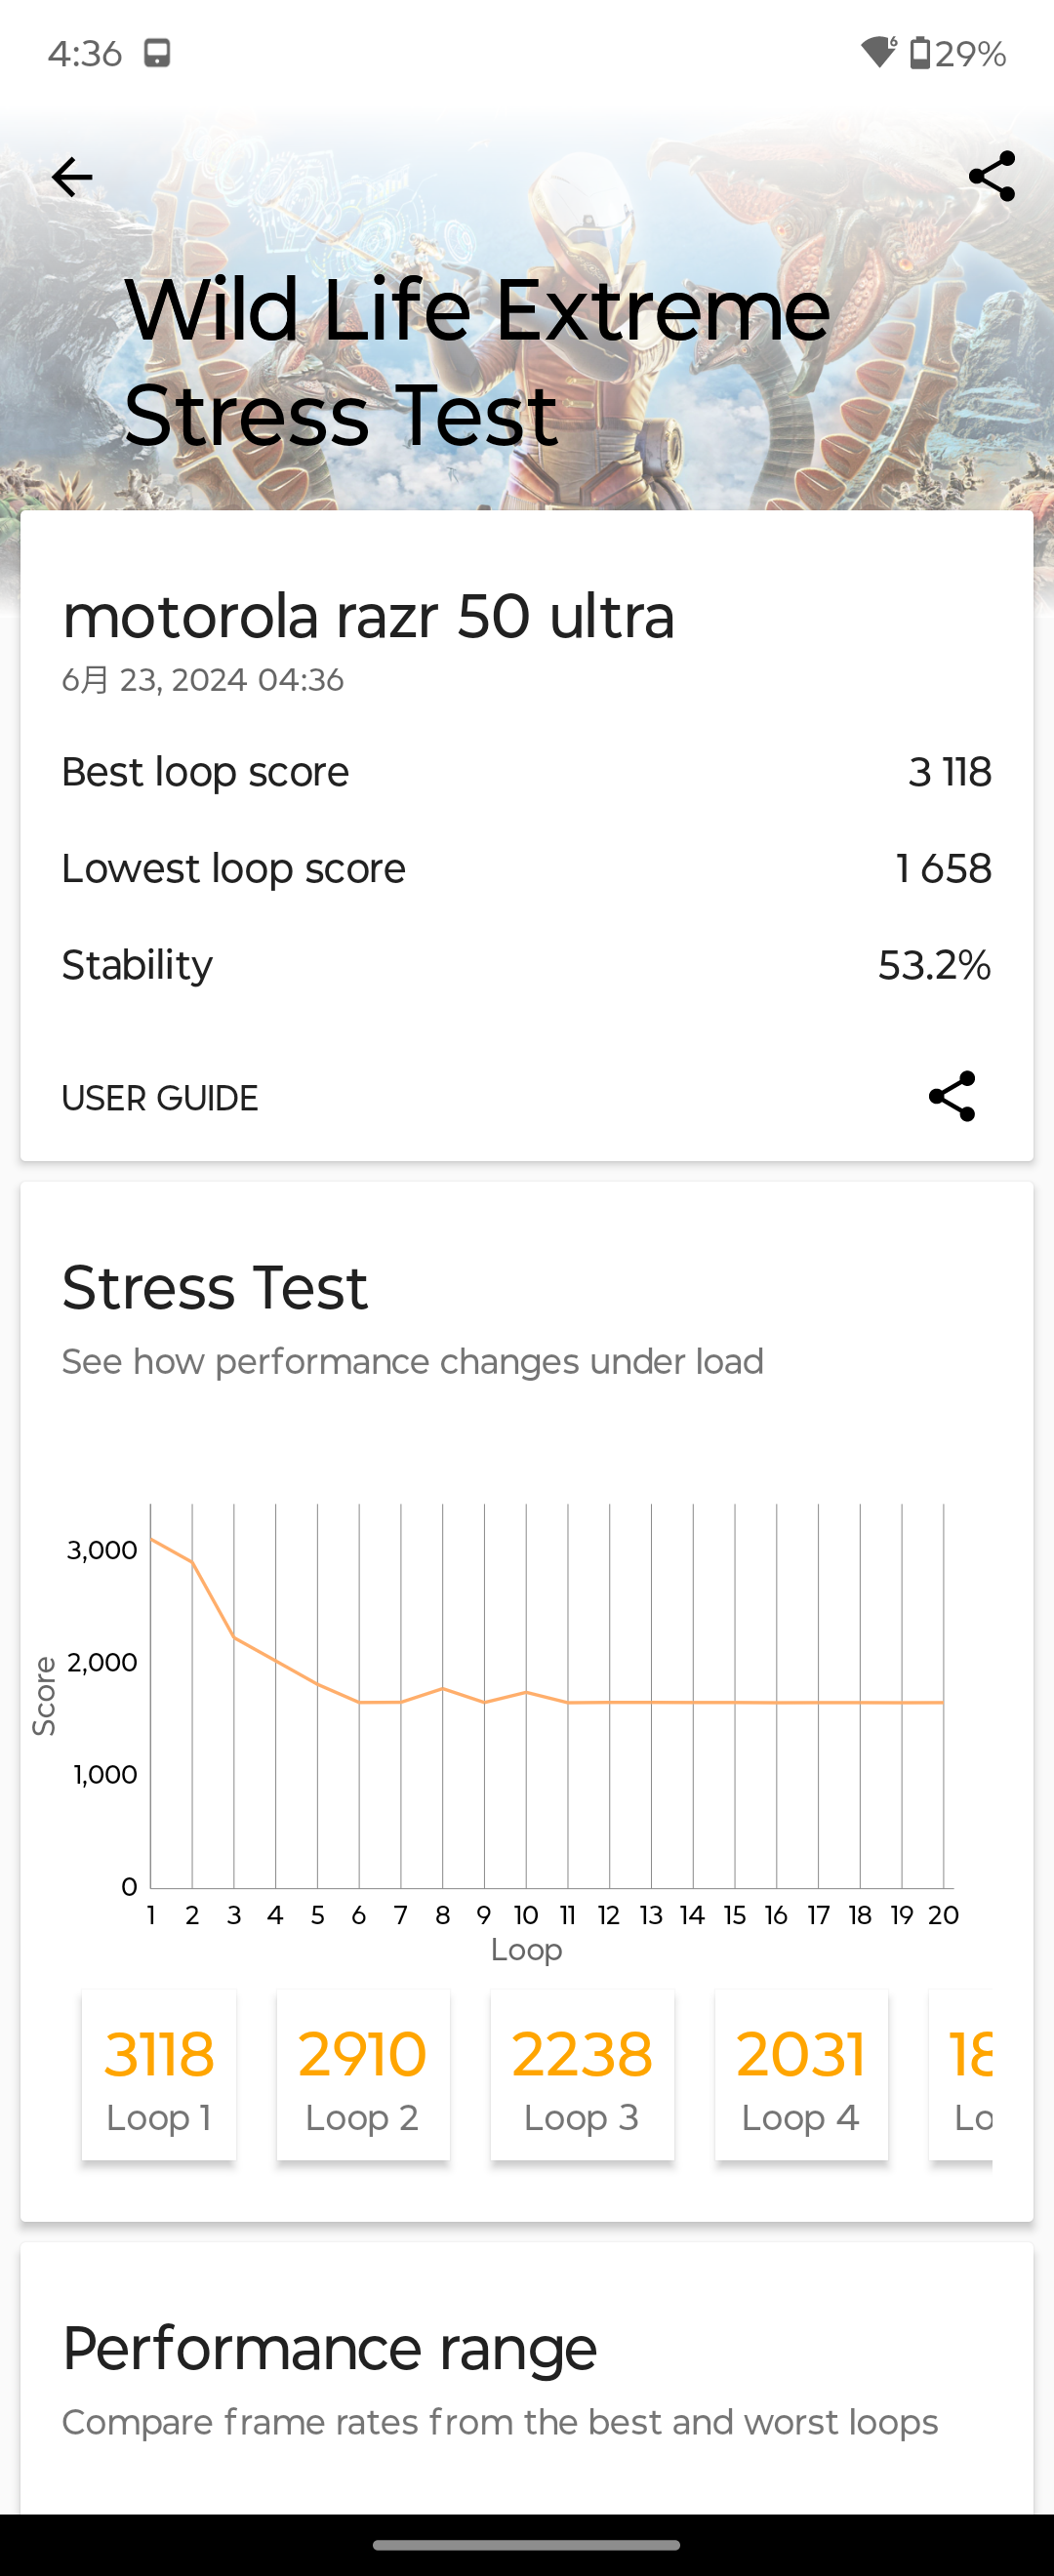
Task: Tap the Performance range heading
Action: 329,2349
